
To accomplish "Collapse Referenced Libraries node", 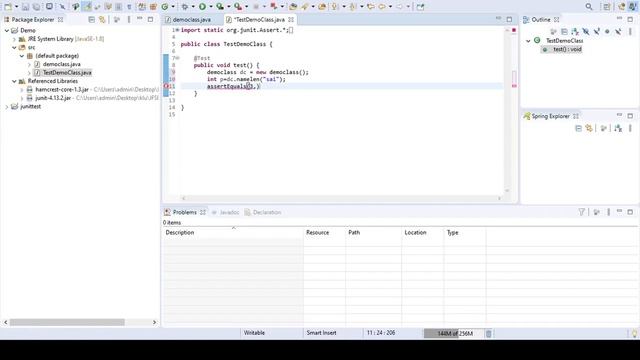I will tap(14, 81).
